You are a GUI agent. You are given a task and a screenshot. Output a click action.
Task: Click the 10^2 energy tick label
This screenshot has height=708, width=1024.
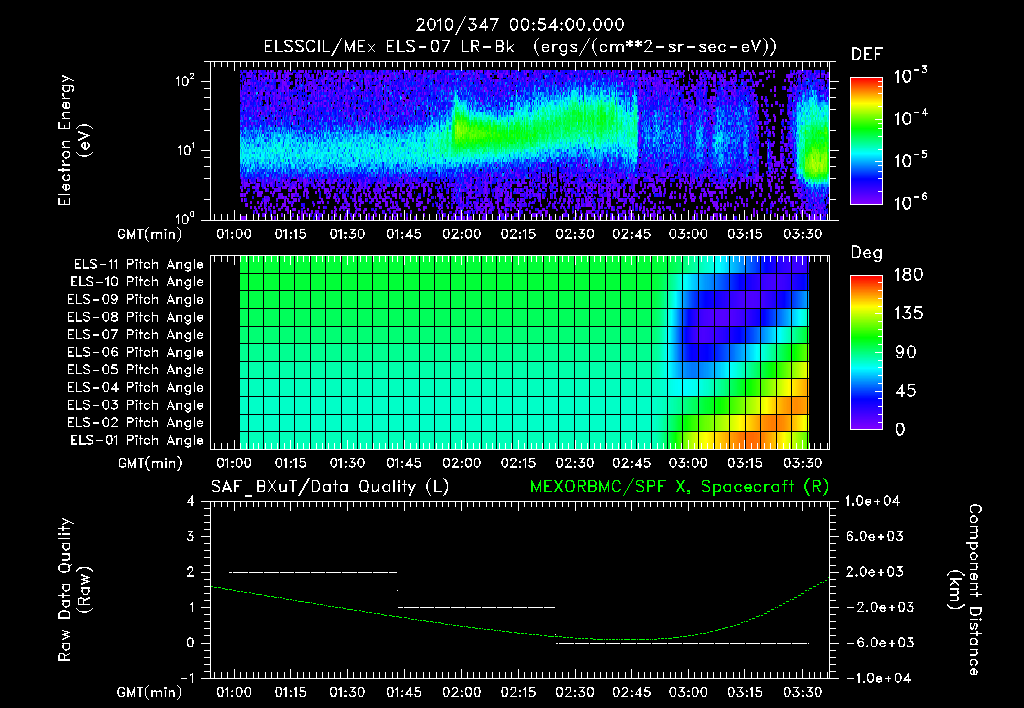point(185,81)
